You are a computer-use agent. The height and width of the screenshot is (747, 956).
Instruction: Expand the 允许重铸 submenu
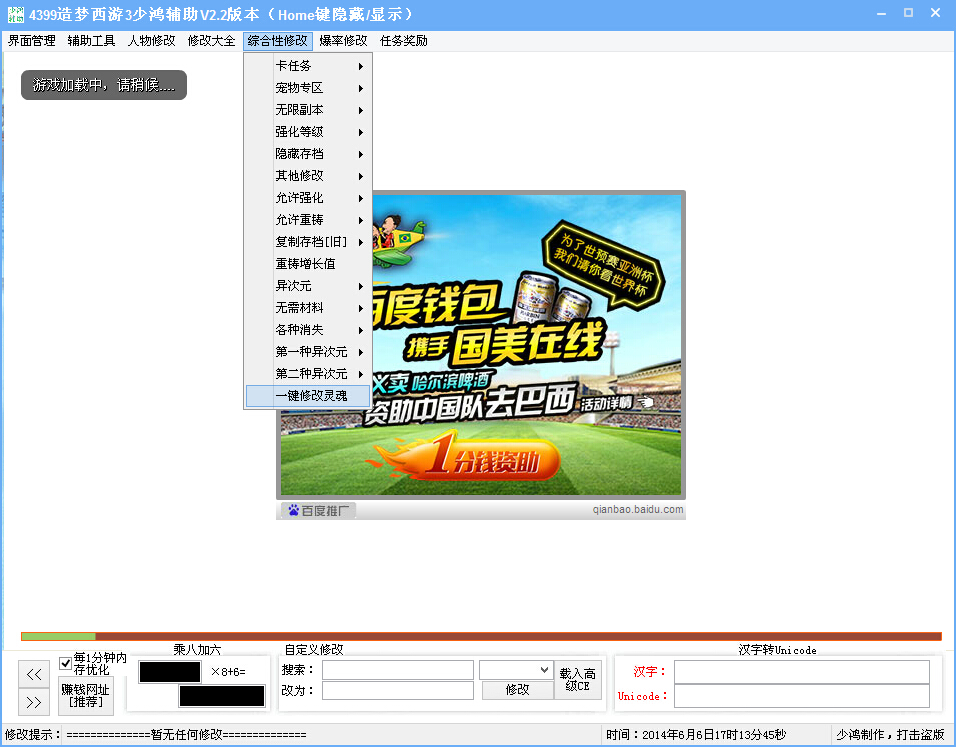pyautogui.click(x=308, y=220)
